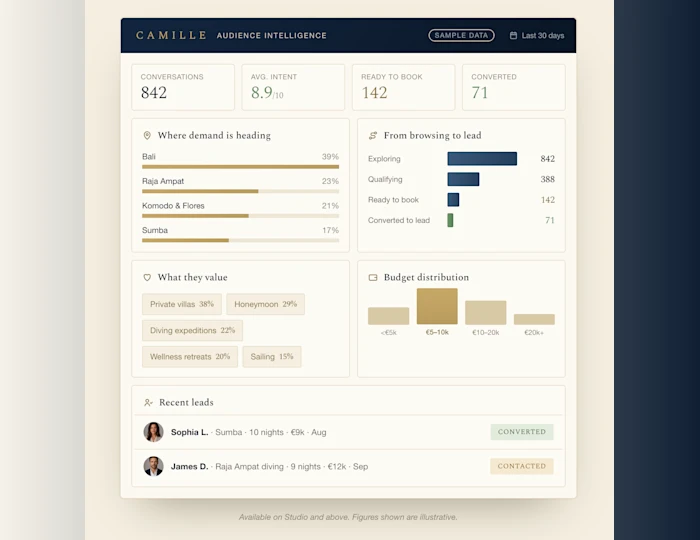The image size is (700, 540).
Task: Click the Bali demand progress bar
Action: pyautogui.click(x=240, y=167)
